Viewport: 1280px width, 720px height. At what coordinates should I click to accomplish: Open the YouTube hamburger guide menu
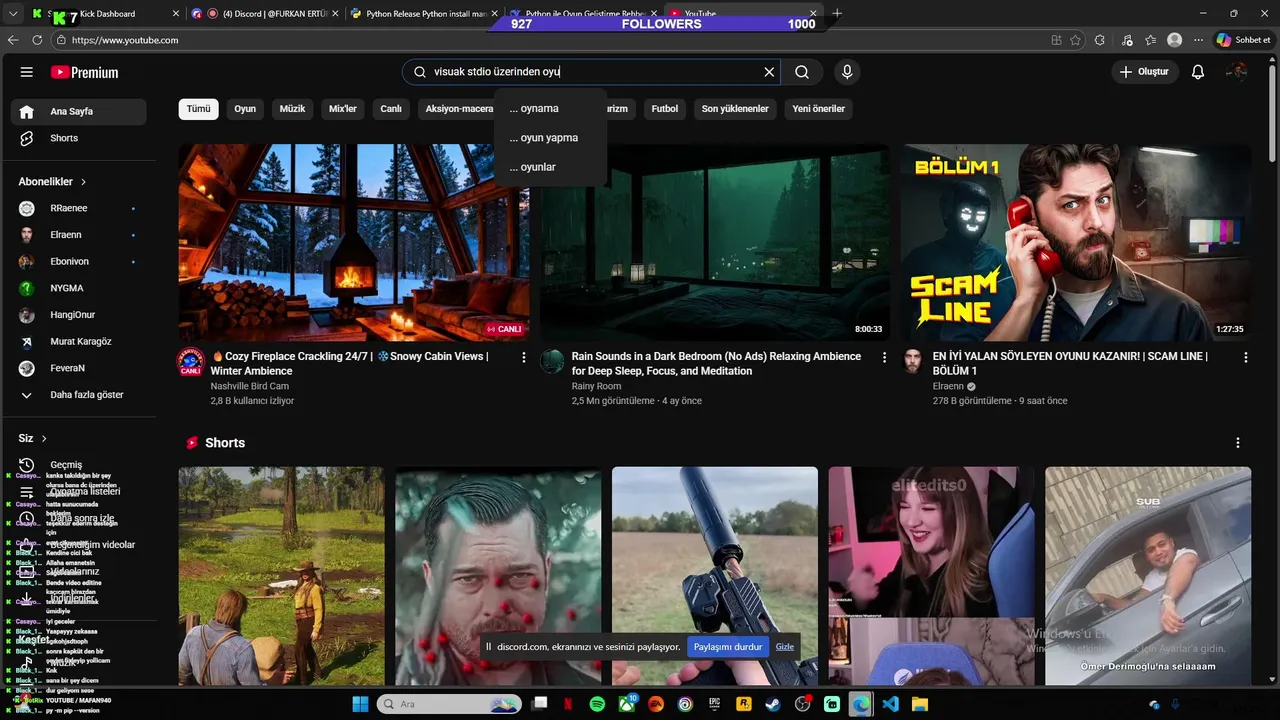pos(27,72)
